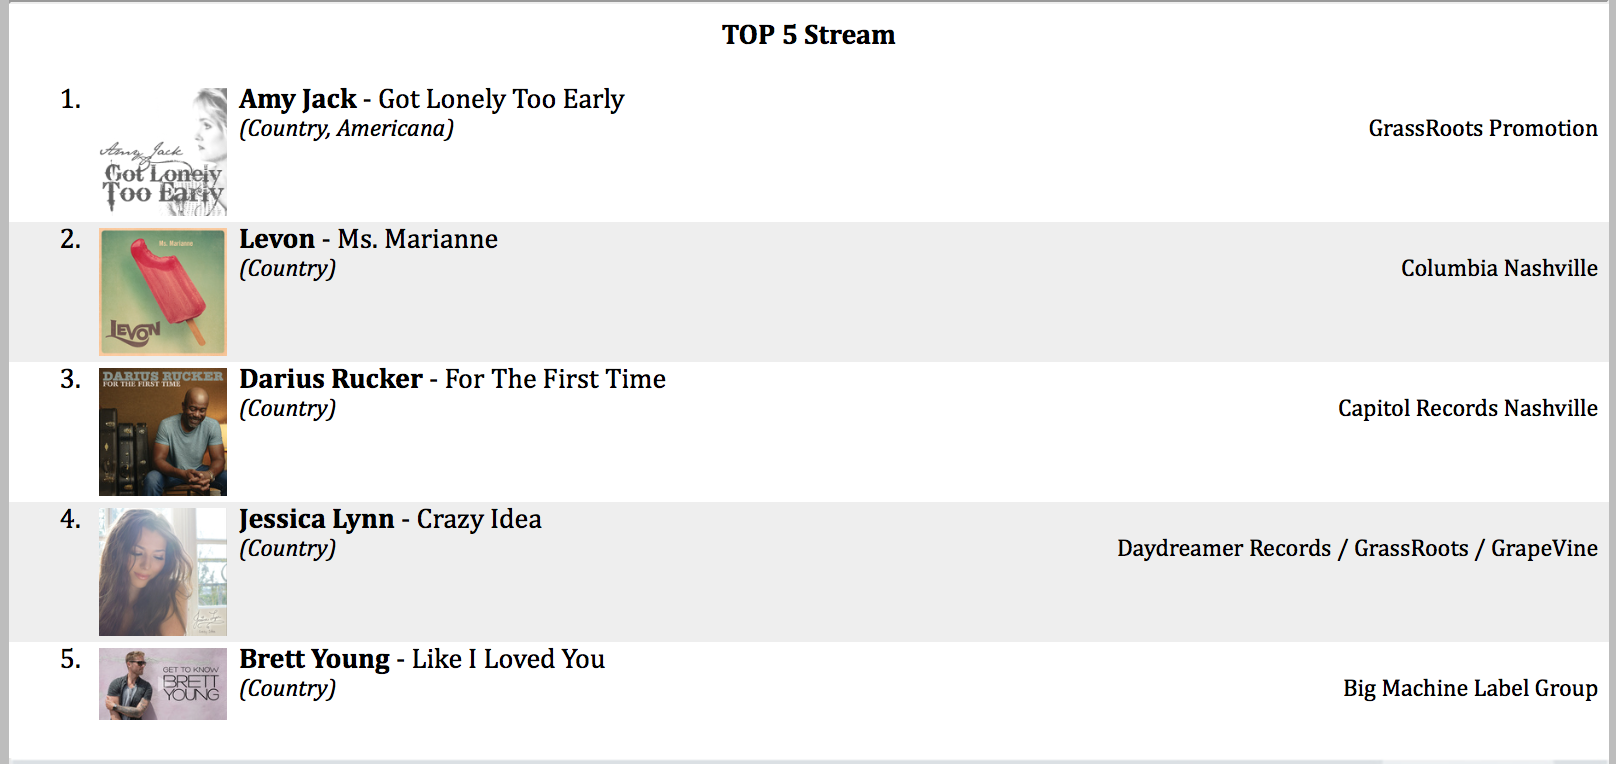Select the GrassRoots Promotion label text
Image resolution: width=1616 pixels, height=764 pixels.
click(1483, 128)
